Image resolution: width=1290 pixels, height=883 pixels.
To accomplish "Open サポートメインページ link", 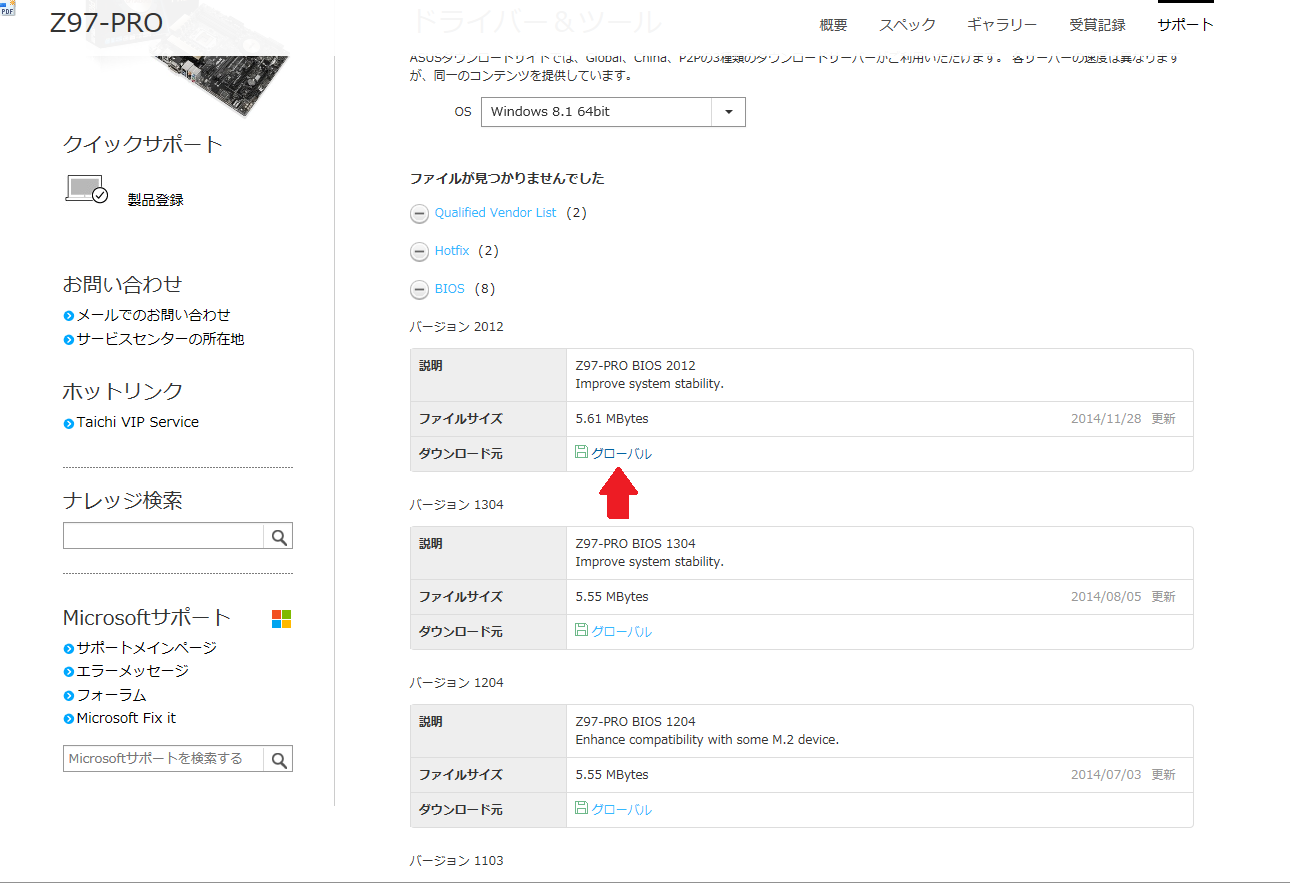I will pos(147,648).
